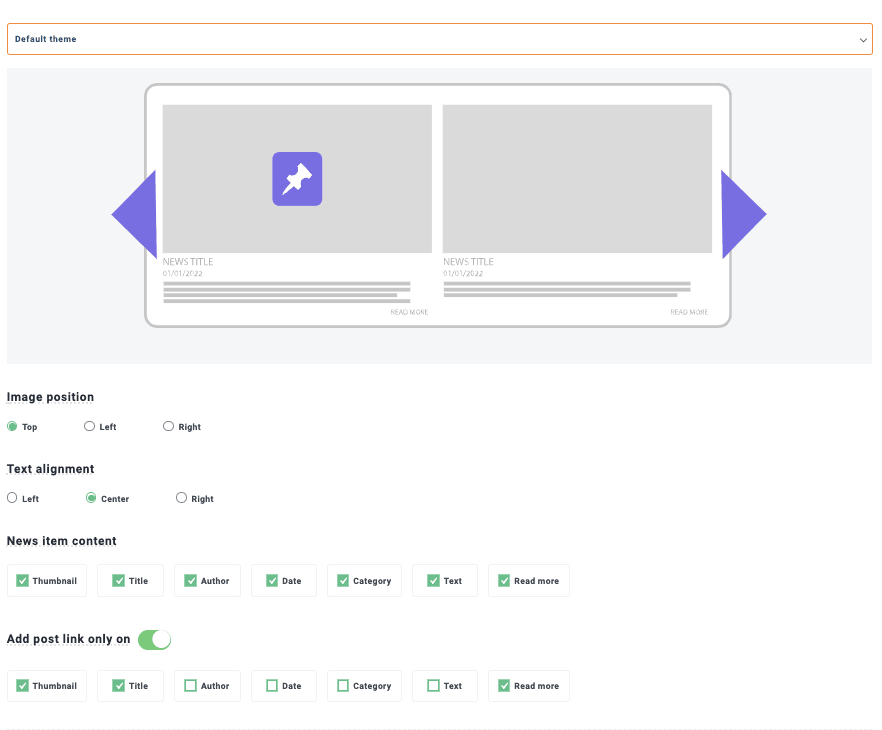The width and height of the screenshot is (882, 730).
Task: Toggle the Add post link only on switch
Action: click(x=155, y=639)
